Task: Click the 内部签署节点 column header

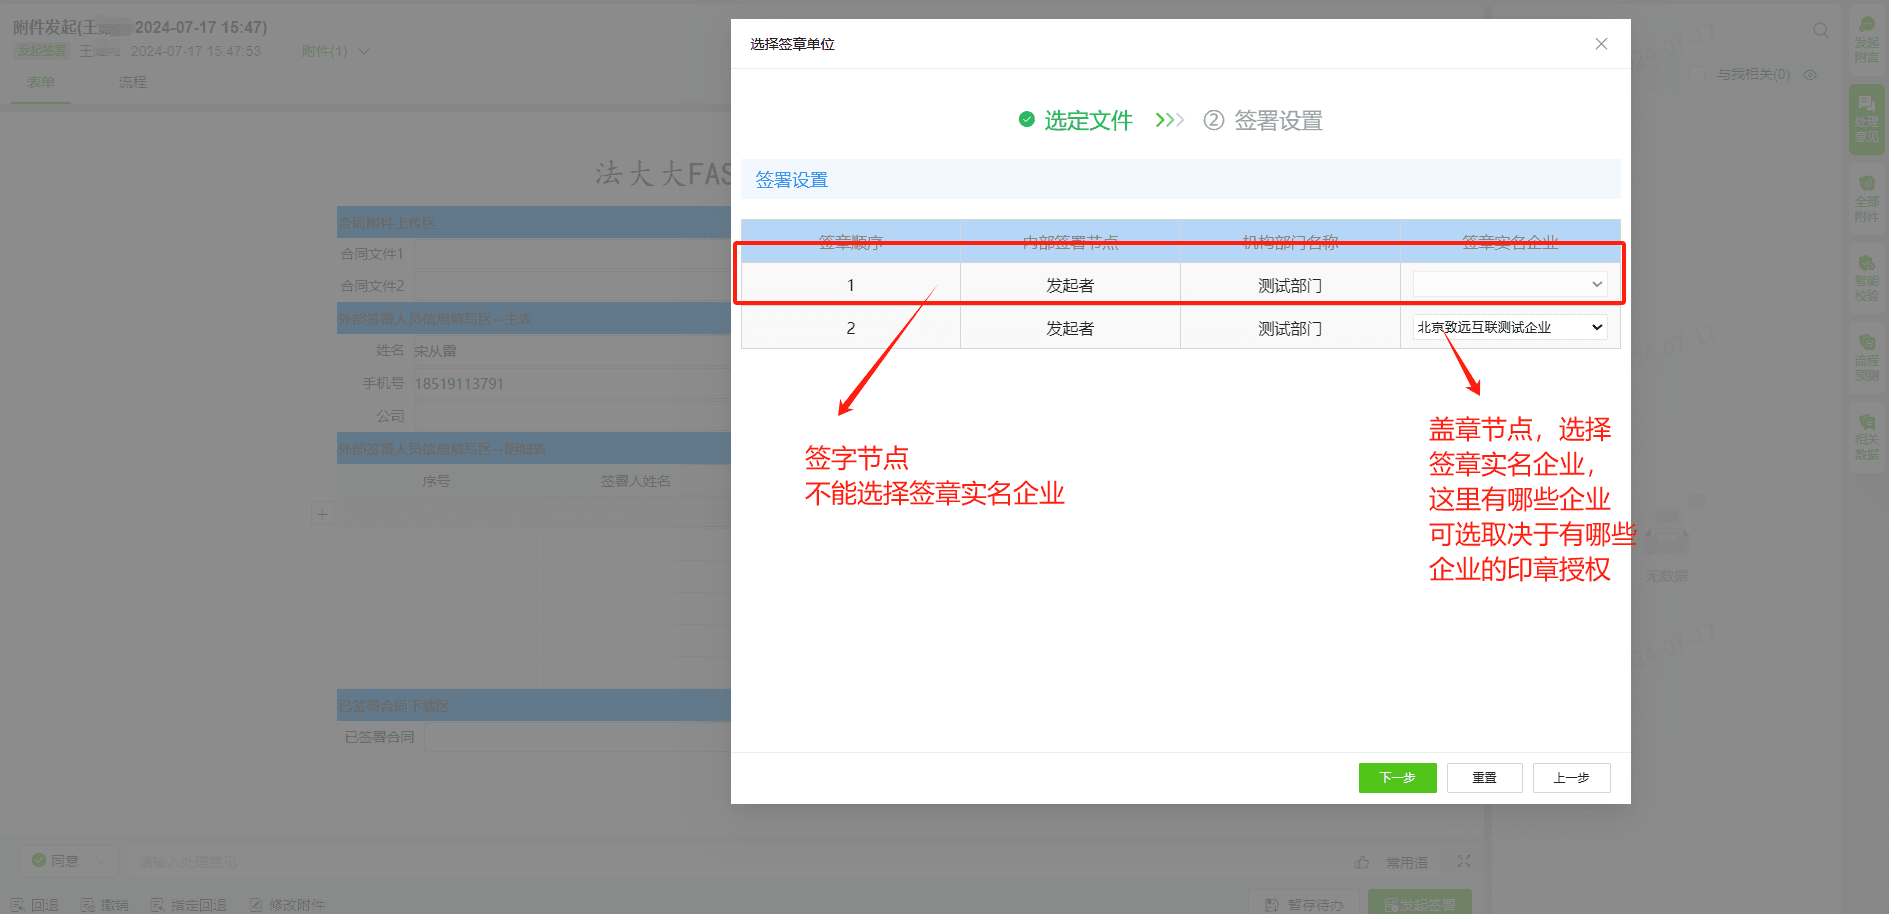Action: (x=1070, y=241)
